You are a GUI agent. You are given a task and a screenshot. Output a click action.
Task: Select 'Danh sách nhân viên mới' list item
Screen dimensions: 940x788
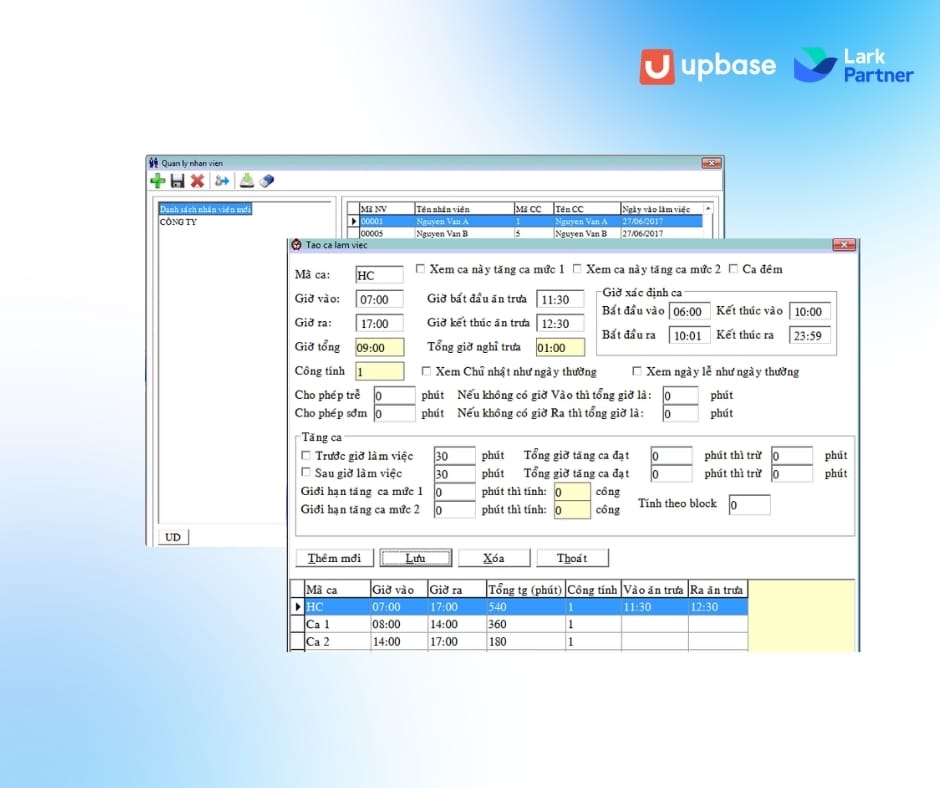tap(205, 209)
